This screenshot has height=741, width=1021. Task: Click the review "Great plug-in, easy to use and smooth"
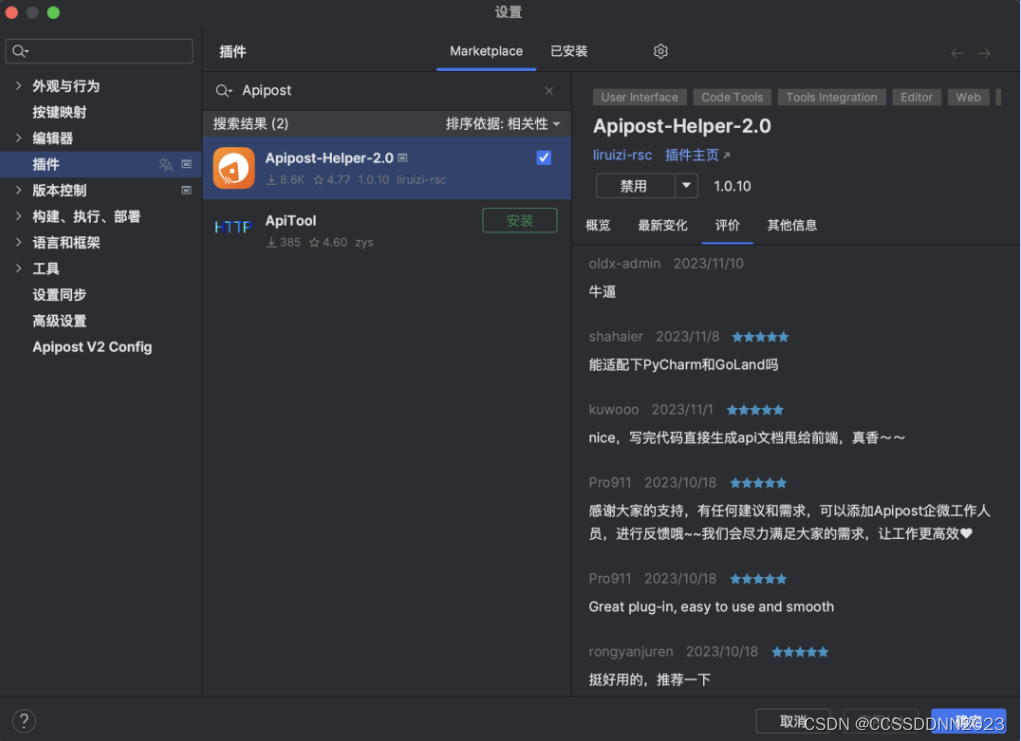(711, 607)
